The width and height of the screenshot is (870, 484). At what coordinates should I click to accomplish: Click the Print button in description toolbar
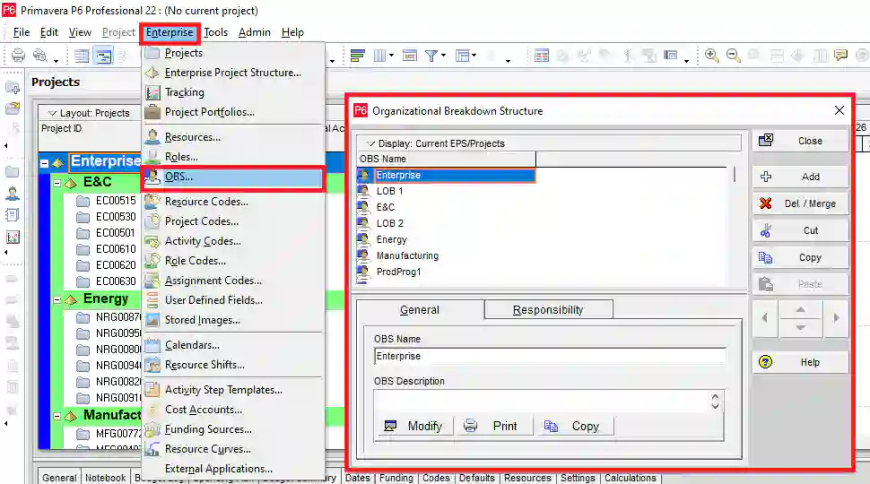coord(494,426)
